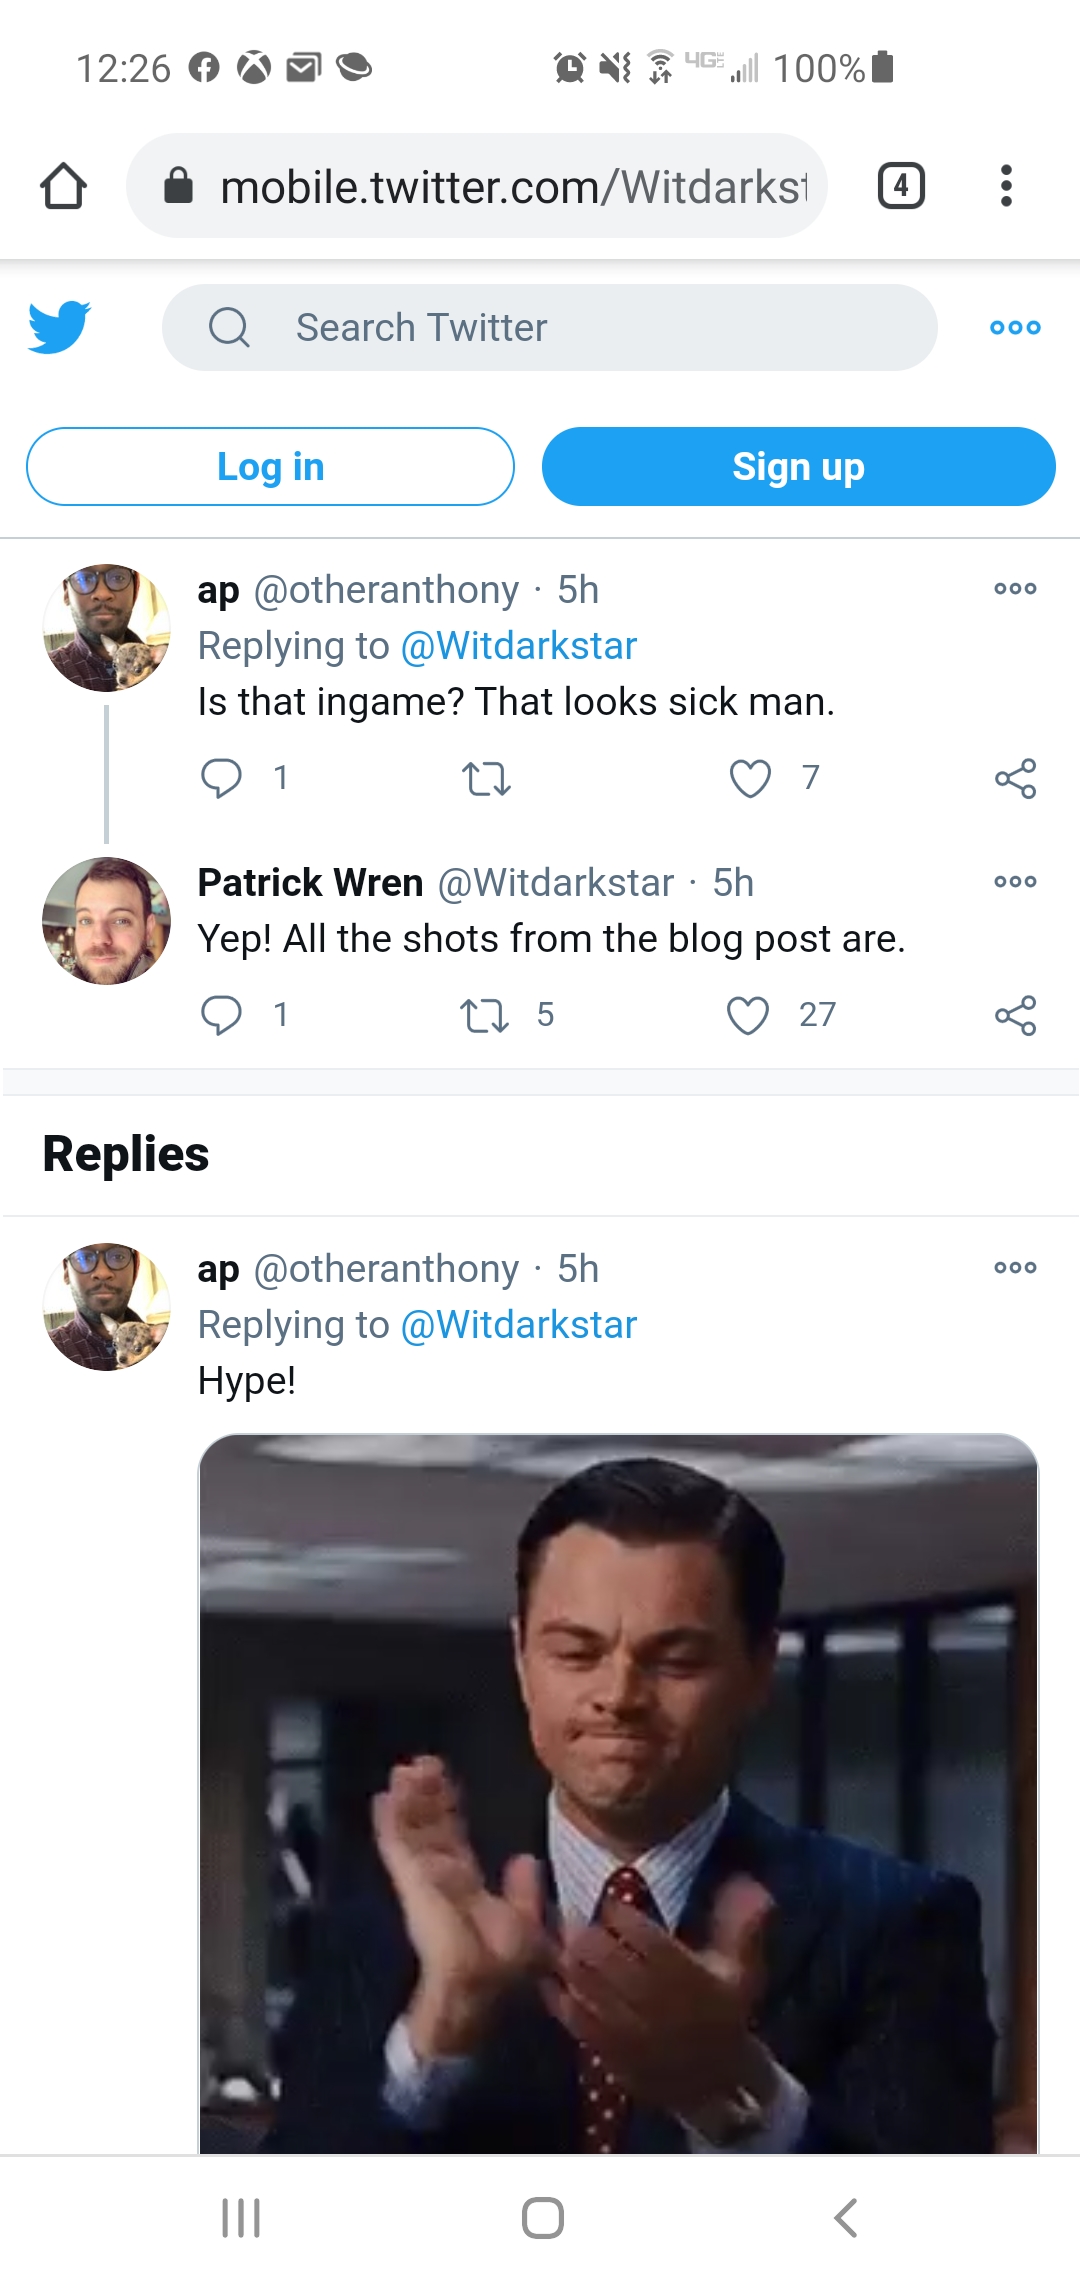
Task: Open the browser tabs switcher showing 4
Action: tap(900, 186)
